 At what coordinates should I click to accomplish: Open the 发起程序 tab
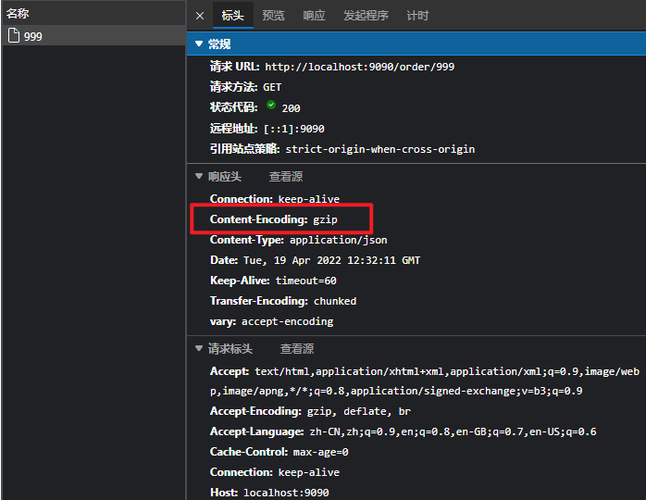(x=366, y=16)
